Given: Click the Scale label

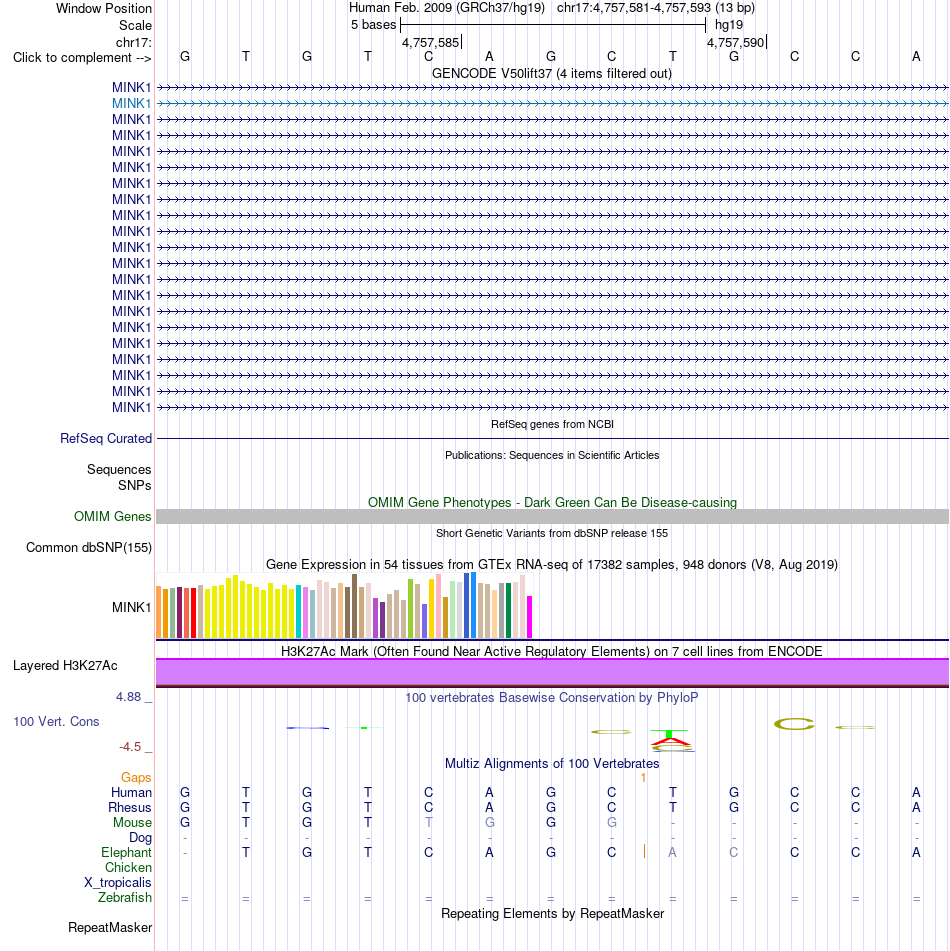Looking at the screenshot, I should [x=135, y=25].
